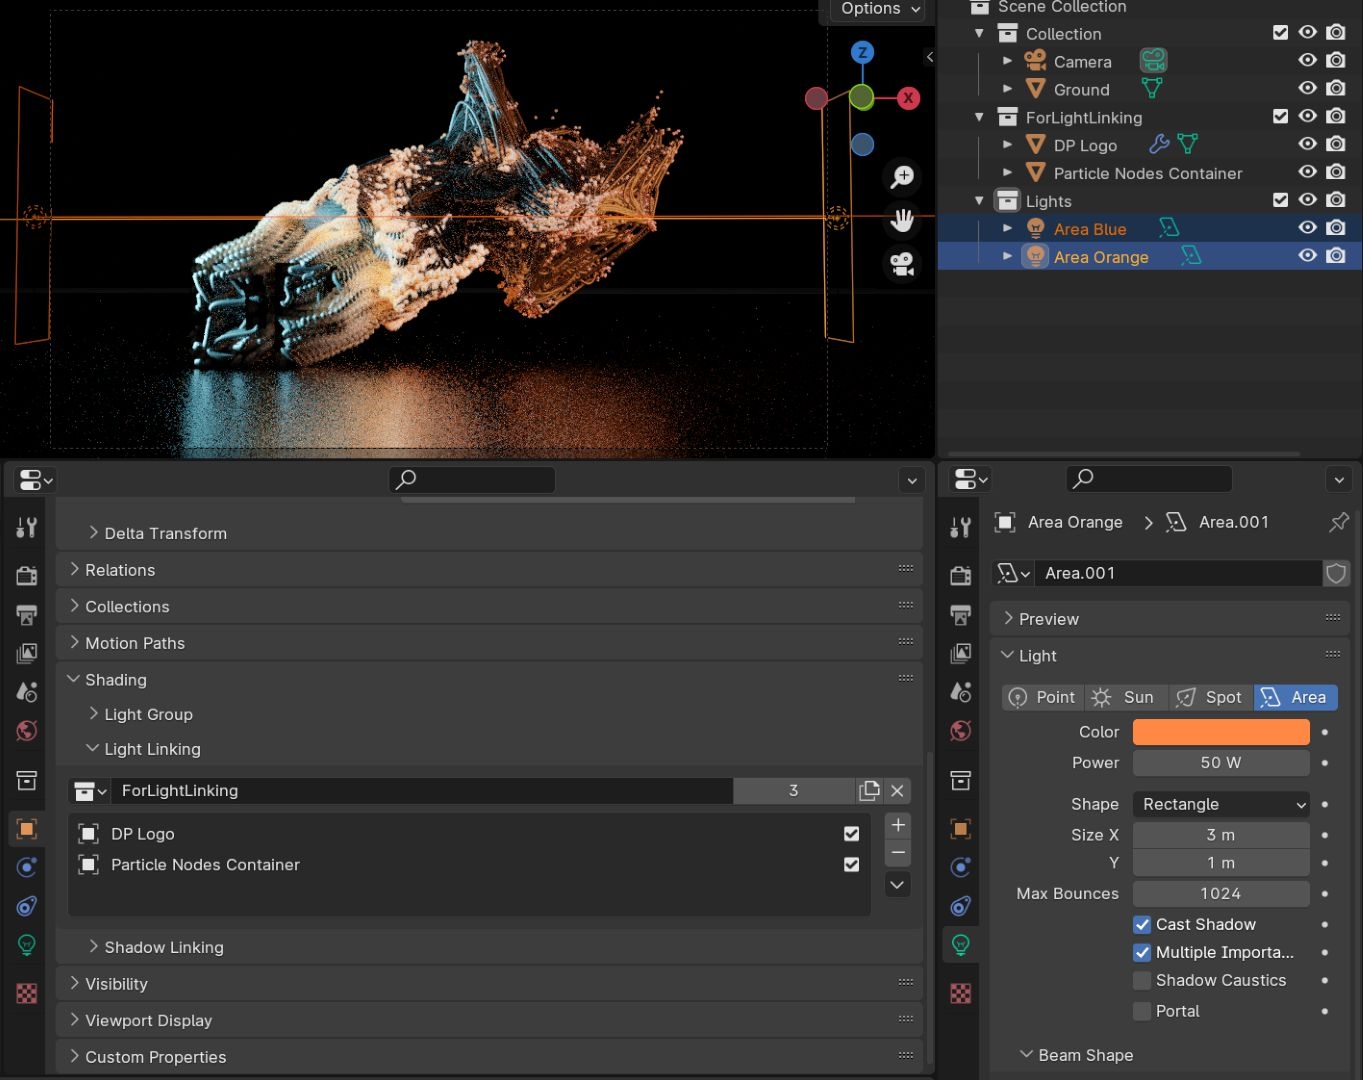Image resolution: width=1363 pixels, height=1080 pixels.
Task: Click the pan hand icon in viewport
Action: 902,221
